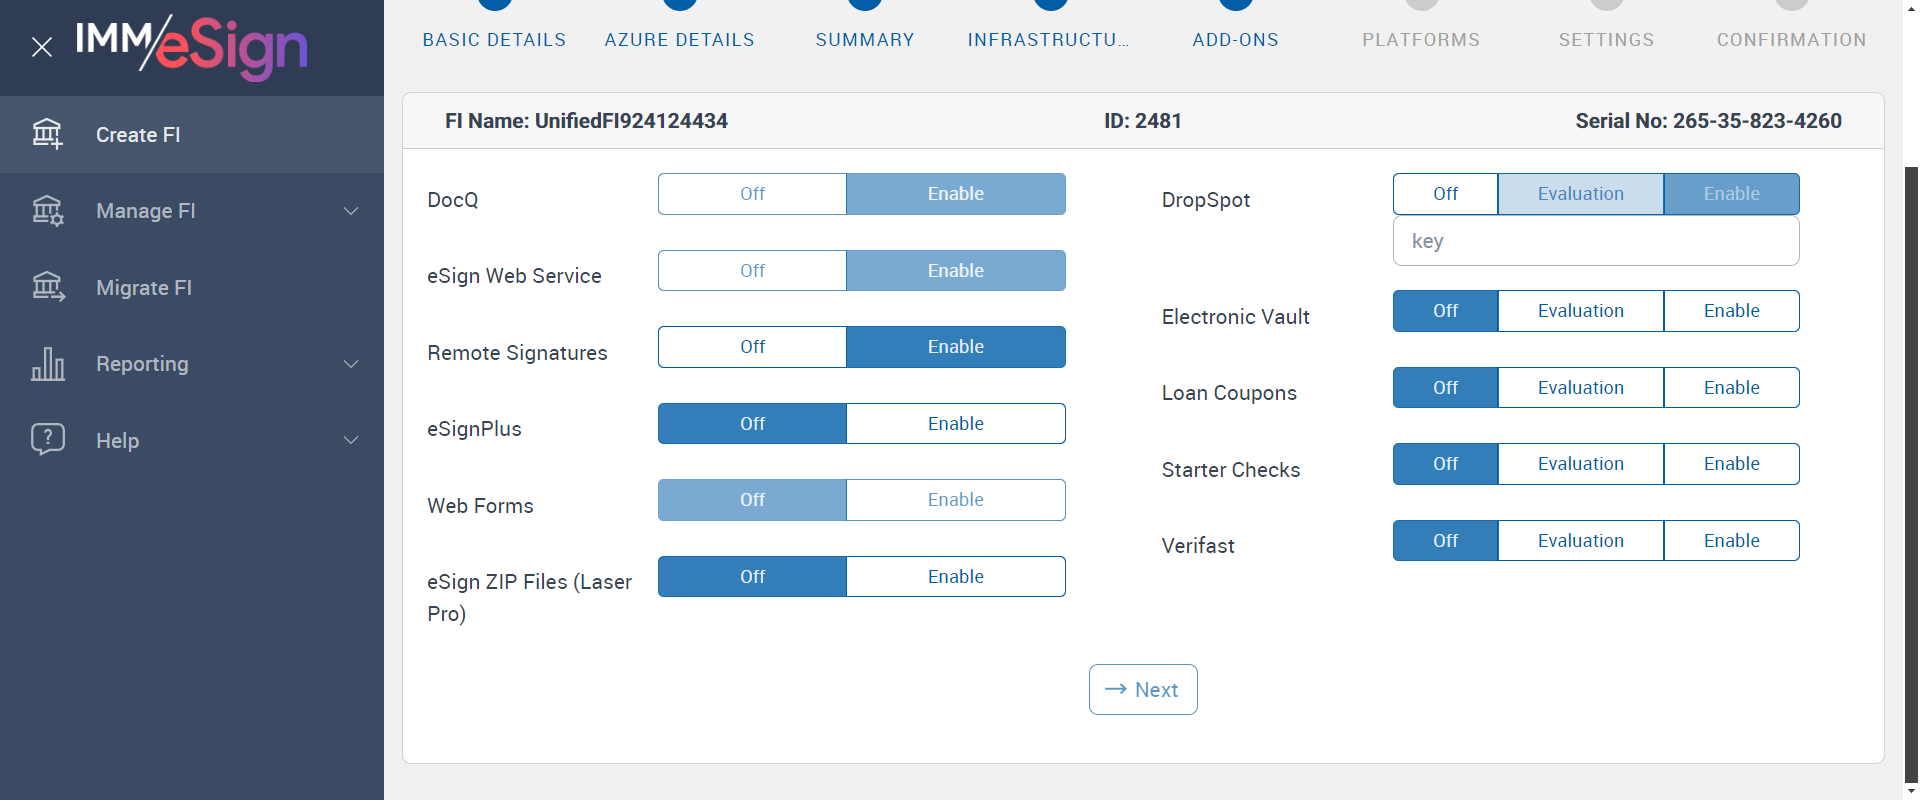1920x800 pixels.
Task: Click the page vertical scrollbar
Action: [x=1911, y=475]
